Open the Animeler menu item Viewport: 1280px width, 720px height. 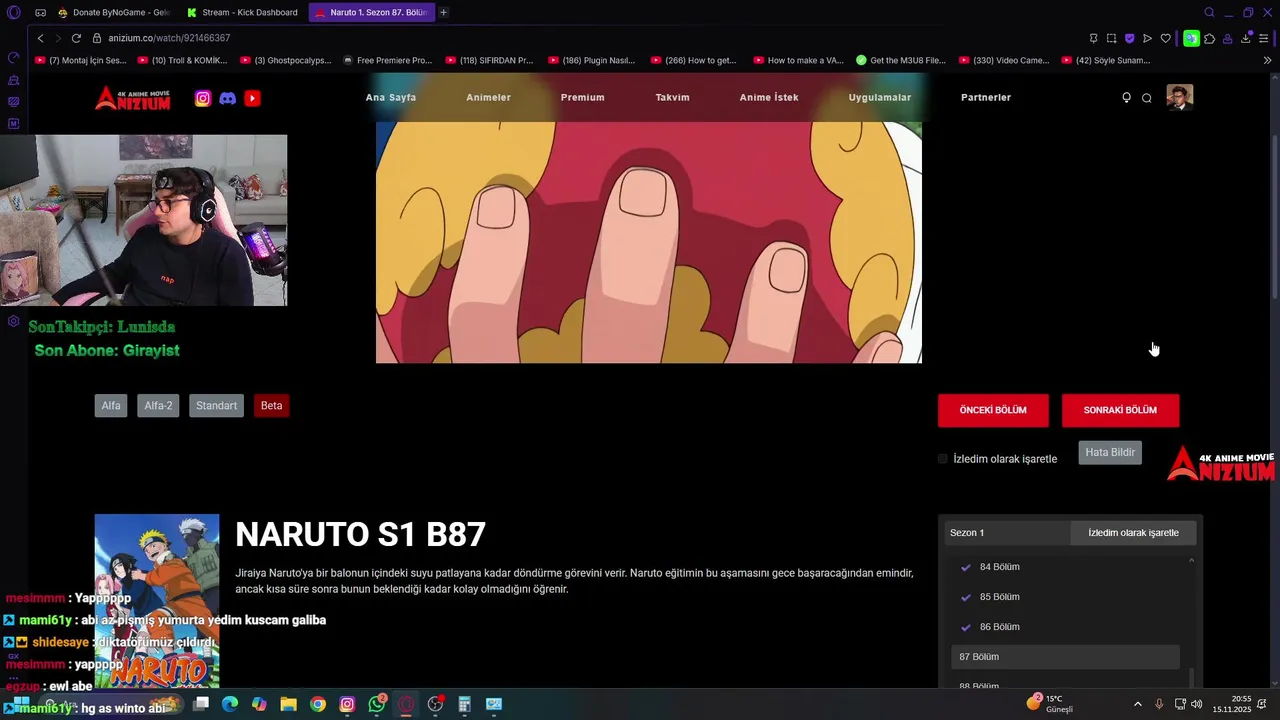tap(488, 97)
